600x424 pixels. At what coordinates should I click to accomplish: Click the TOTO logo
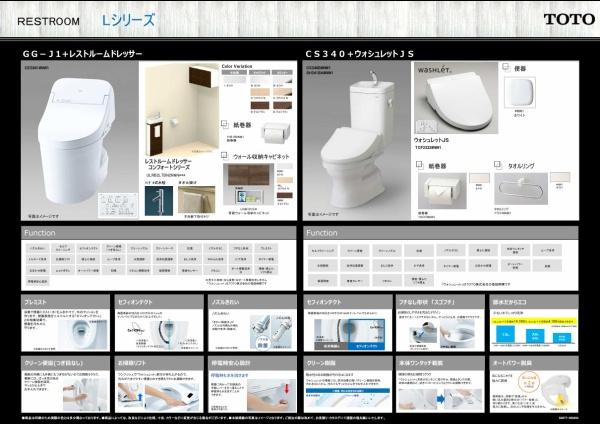[x=569, y=19]
